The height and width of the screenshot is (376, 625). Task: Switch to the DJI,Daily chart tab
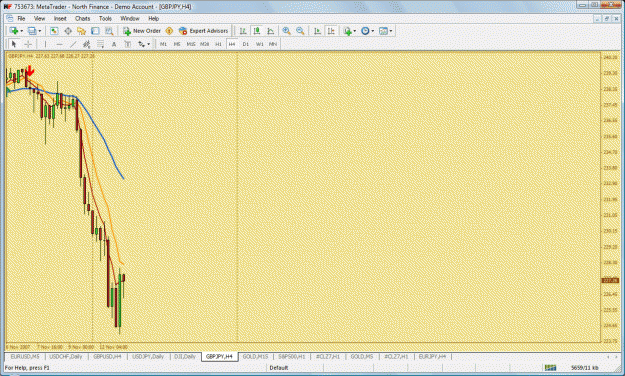(185, 356)
